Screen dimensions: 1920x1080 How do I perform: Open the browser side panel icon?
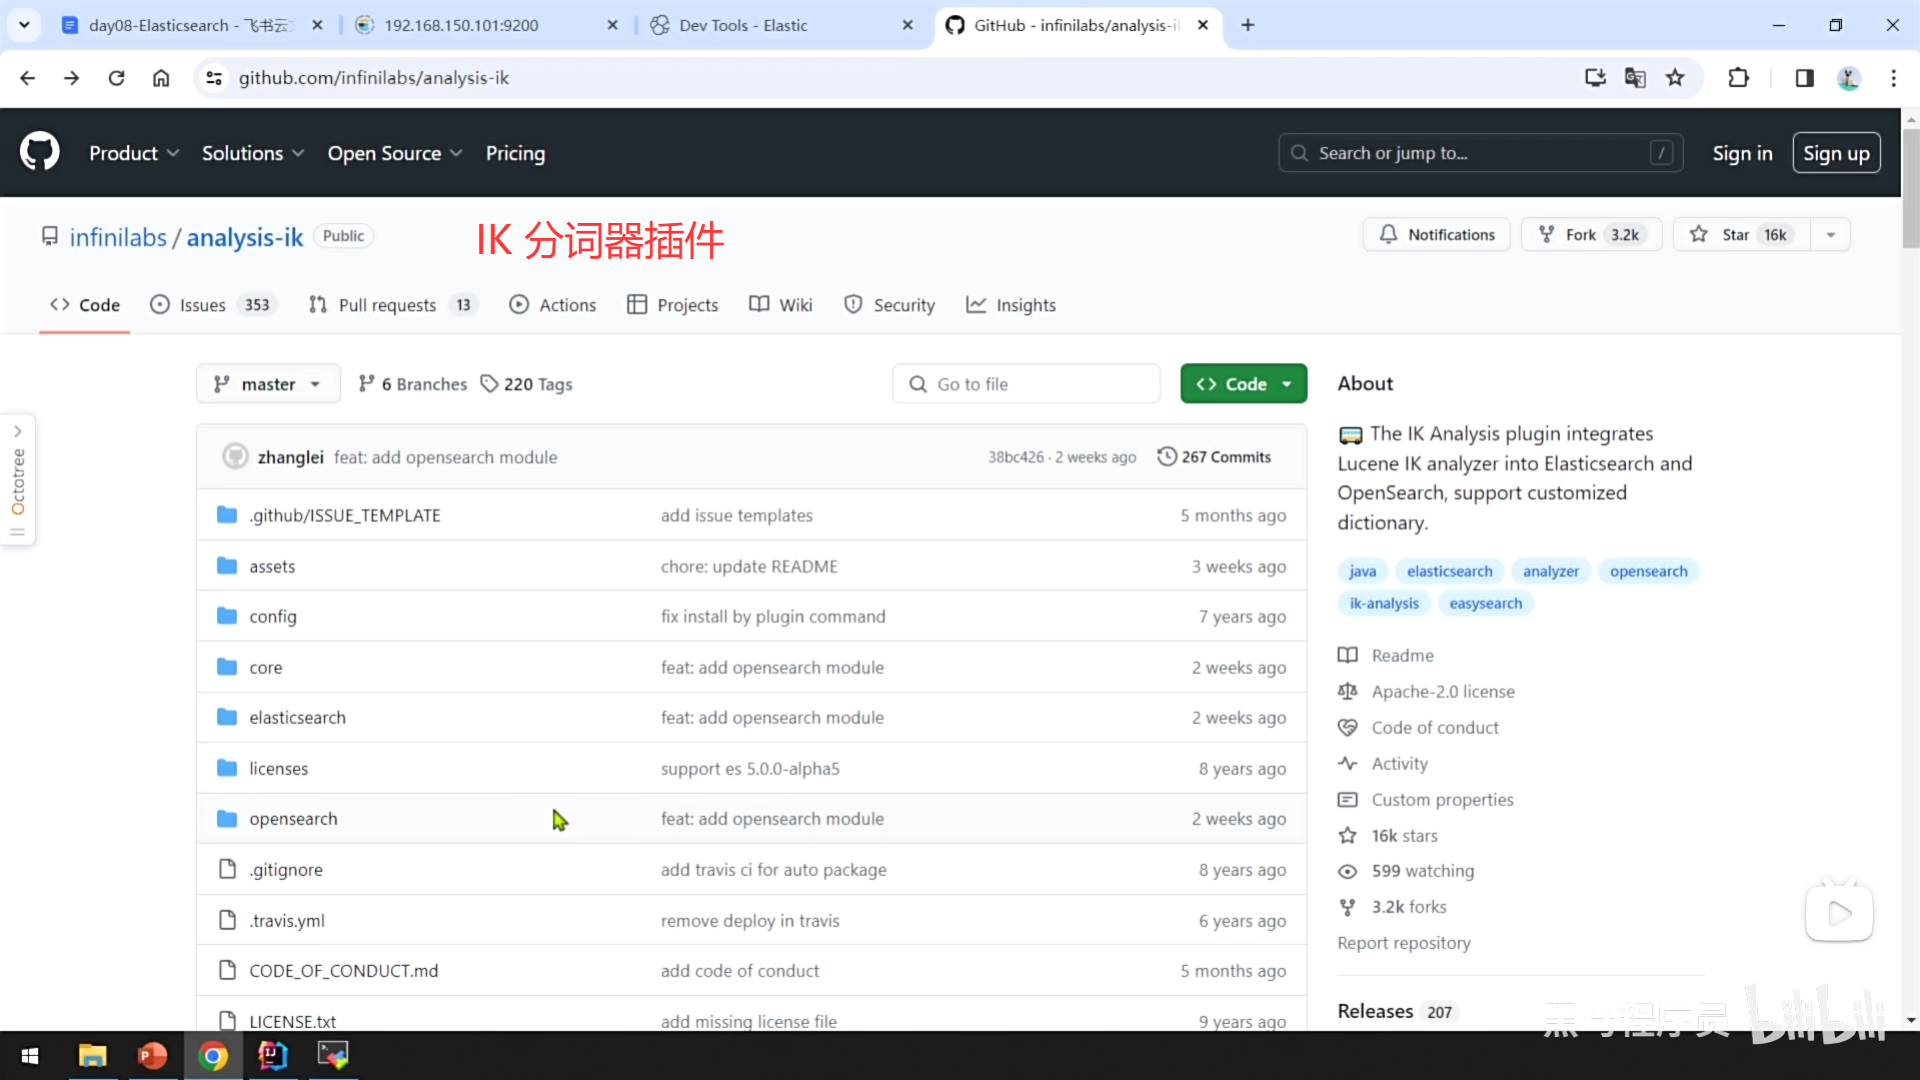(1804, 78)
